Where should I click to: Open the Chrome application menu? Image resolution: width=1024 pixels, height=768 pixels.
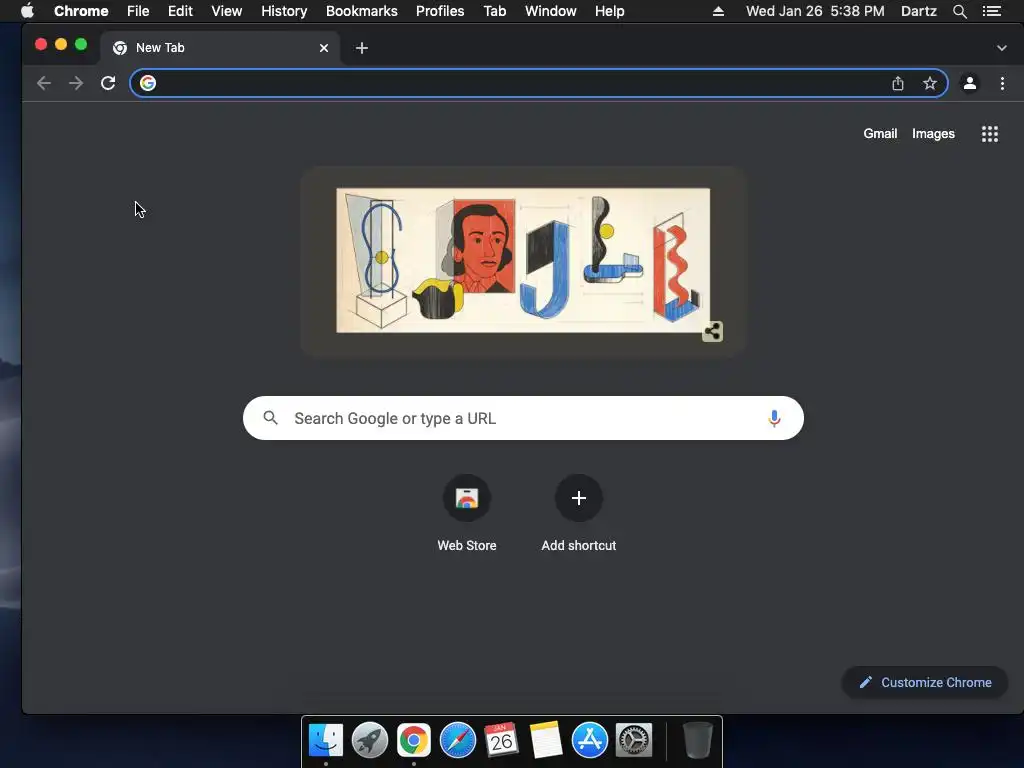pyautogui.click(x=81, y=11)
